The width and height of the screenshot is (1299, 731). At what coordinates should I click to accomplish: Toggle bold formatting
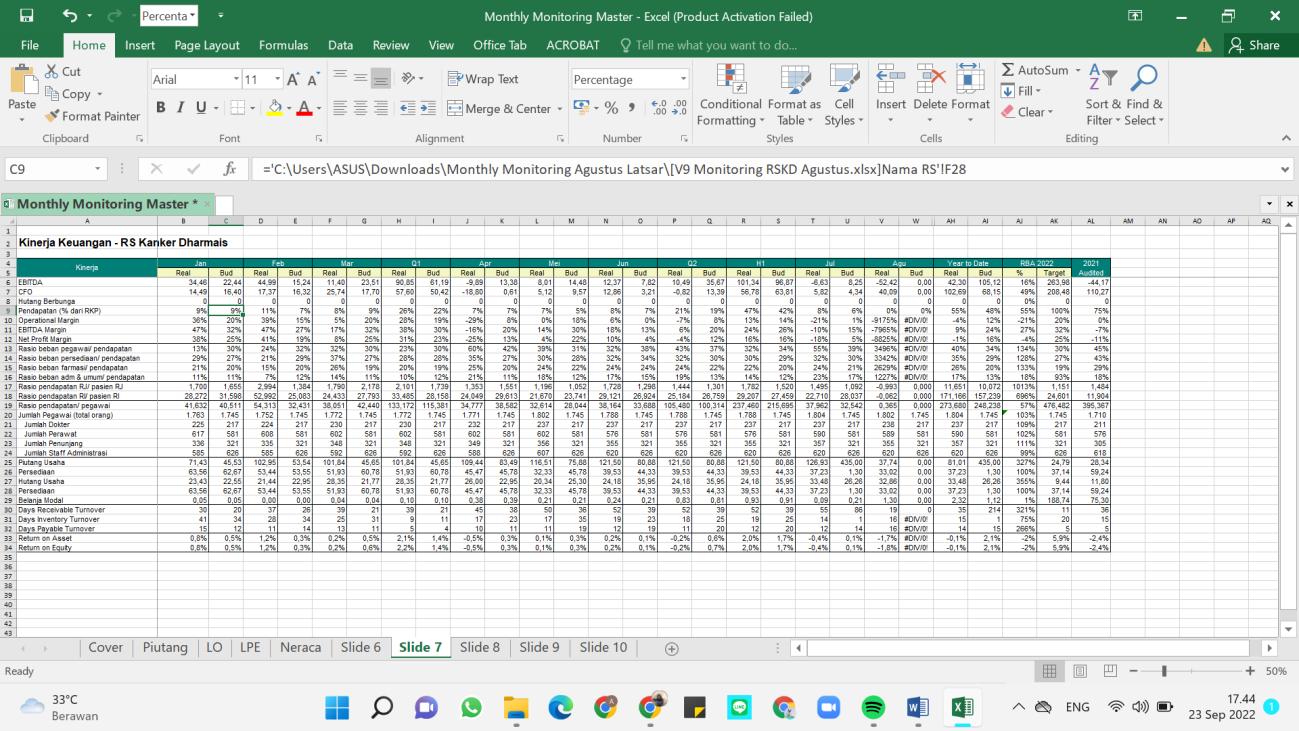[x=161, y=108]
